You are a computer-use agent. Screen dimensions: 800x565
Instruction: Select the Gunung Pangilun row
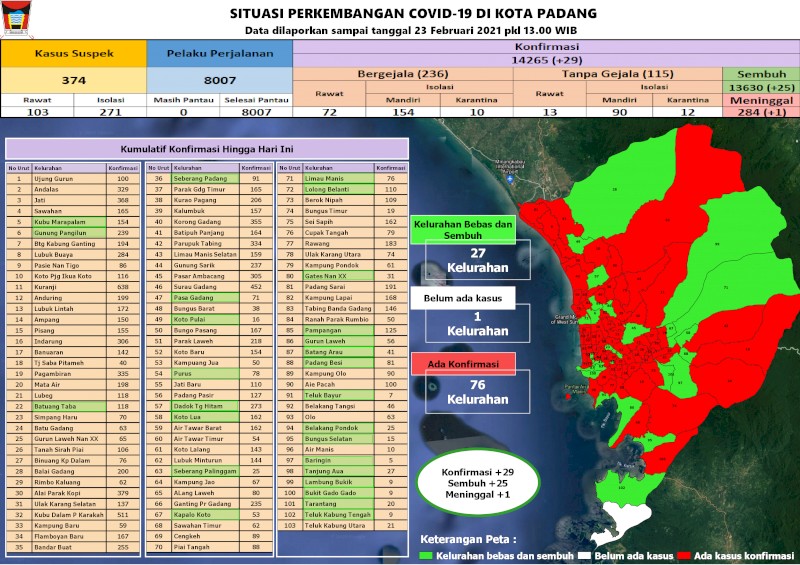pos(73,233)
